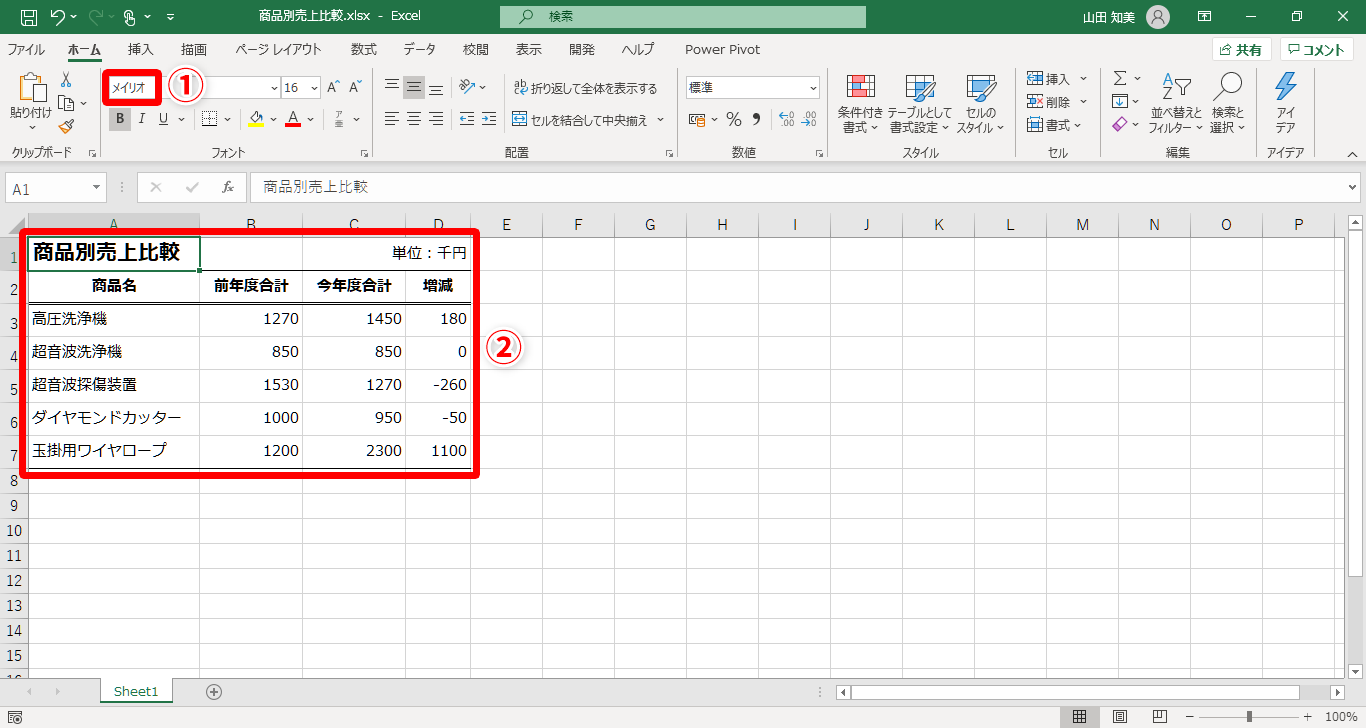Apply the borders icon to cells

click(x=210, y=120)
